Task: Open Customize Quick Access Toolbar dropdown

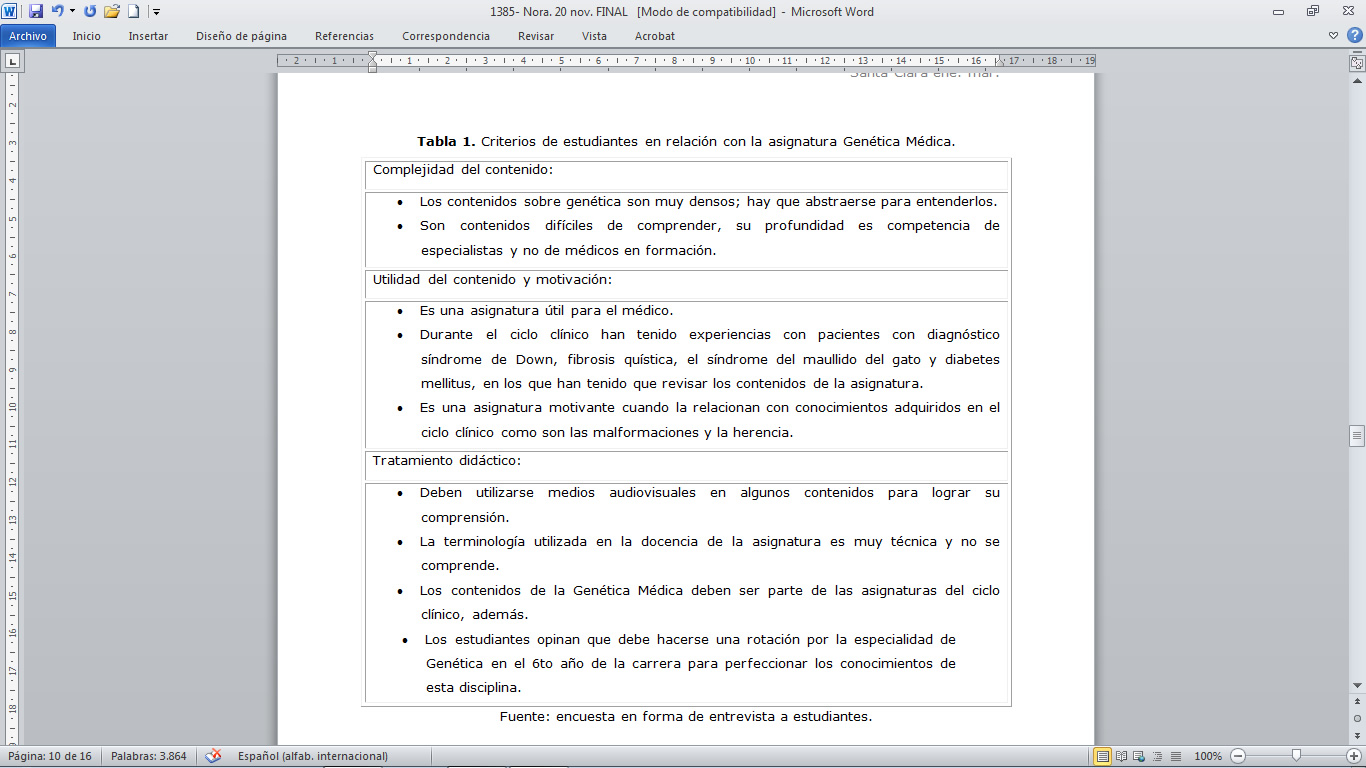Action: point(157,12)
